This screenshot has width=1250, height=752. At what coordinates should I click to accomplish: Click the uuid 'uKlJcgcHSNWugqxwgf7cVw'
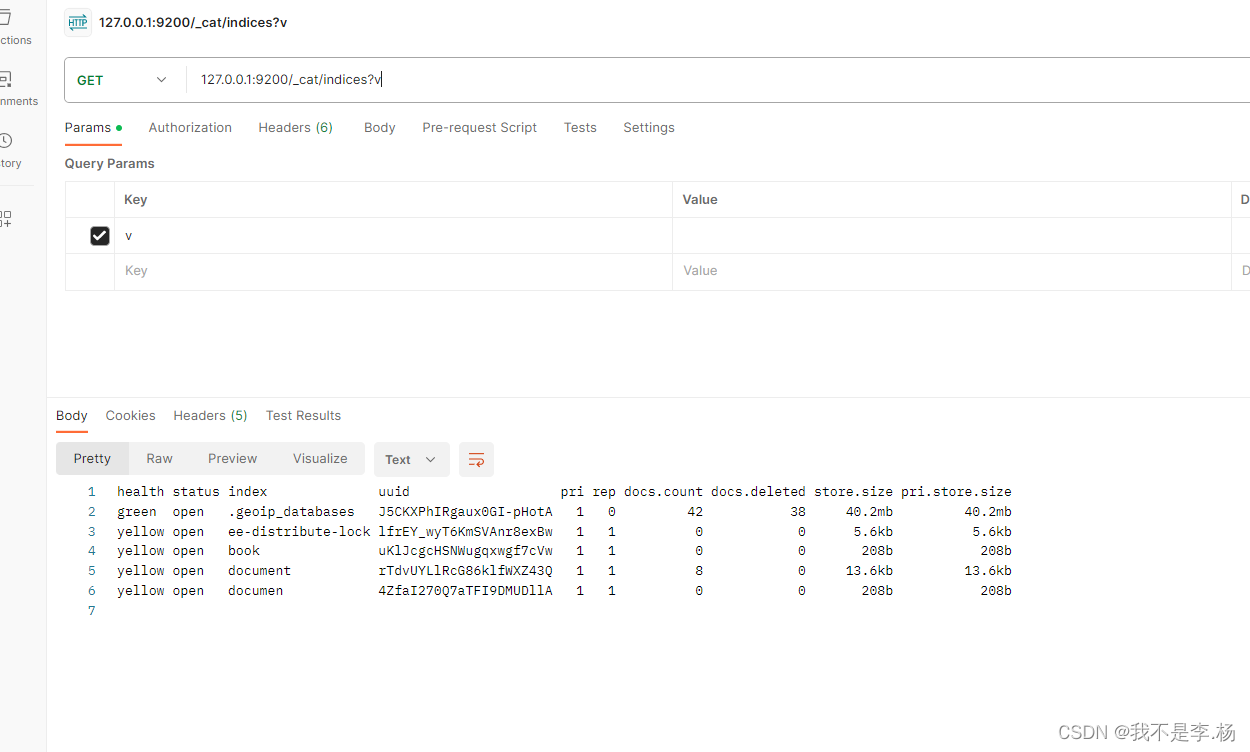(x=465, y=551)
